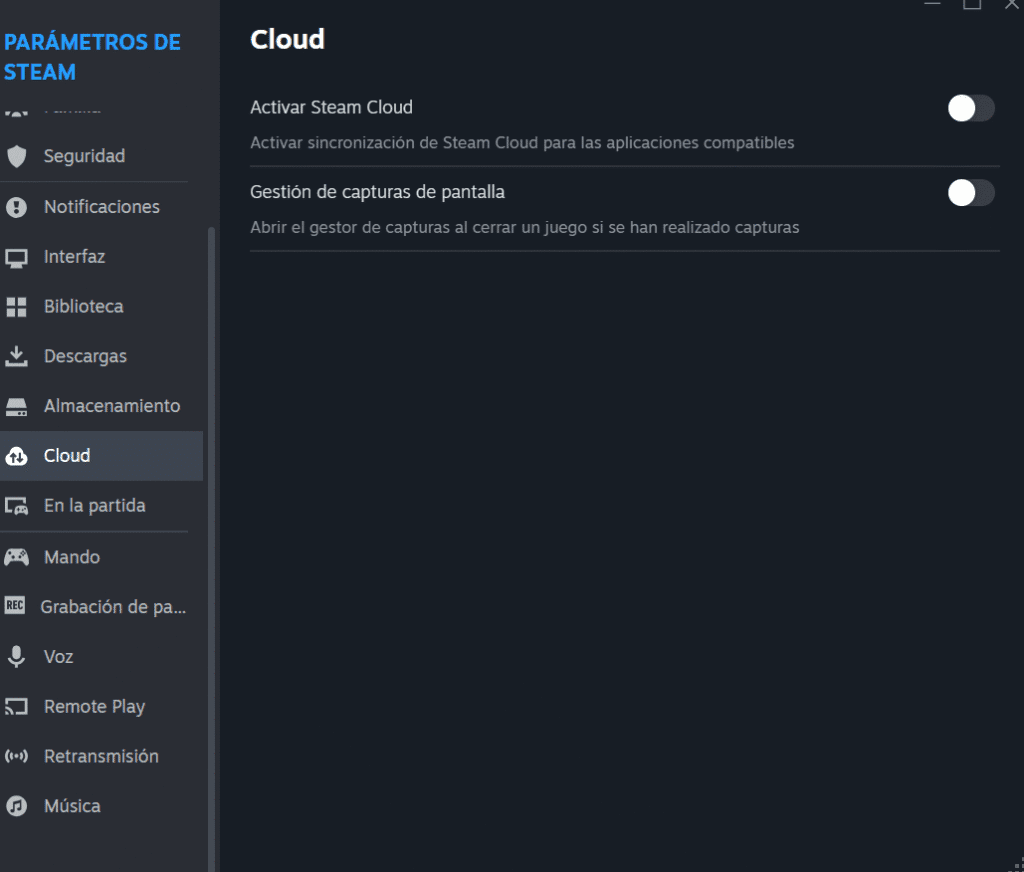Maximize the Steam settings window

pyautogui.click(x=972, y=5)
